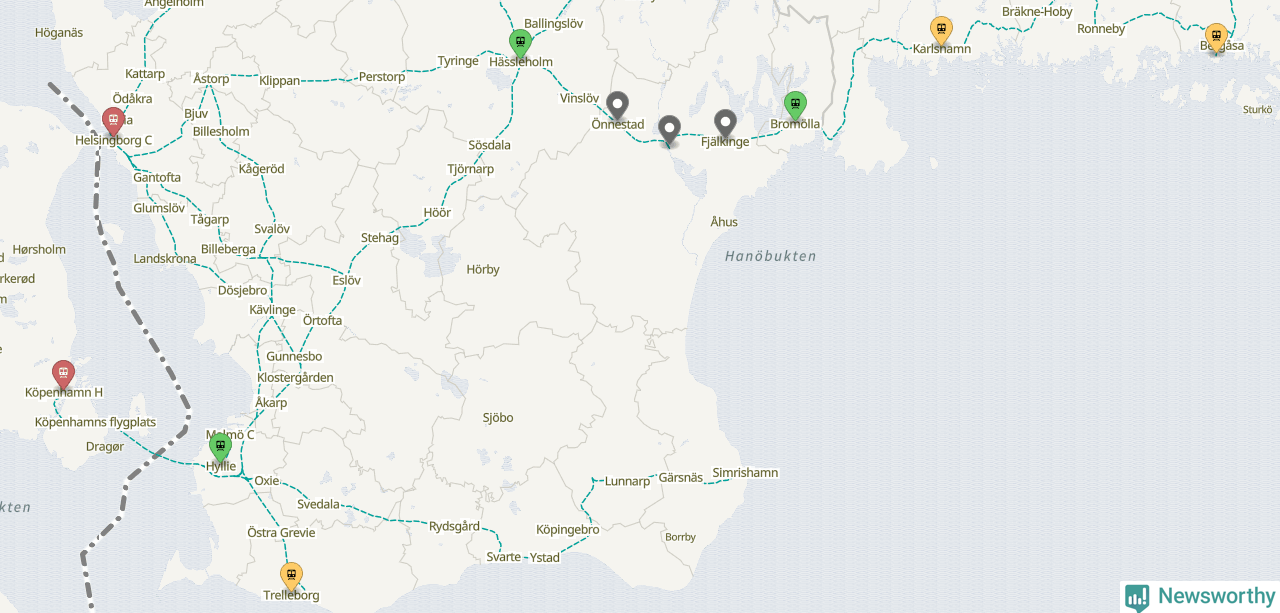Click the Perstorp label

(x=382, y=77)
